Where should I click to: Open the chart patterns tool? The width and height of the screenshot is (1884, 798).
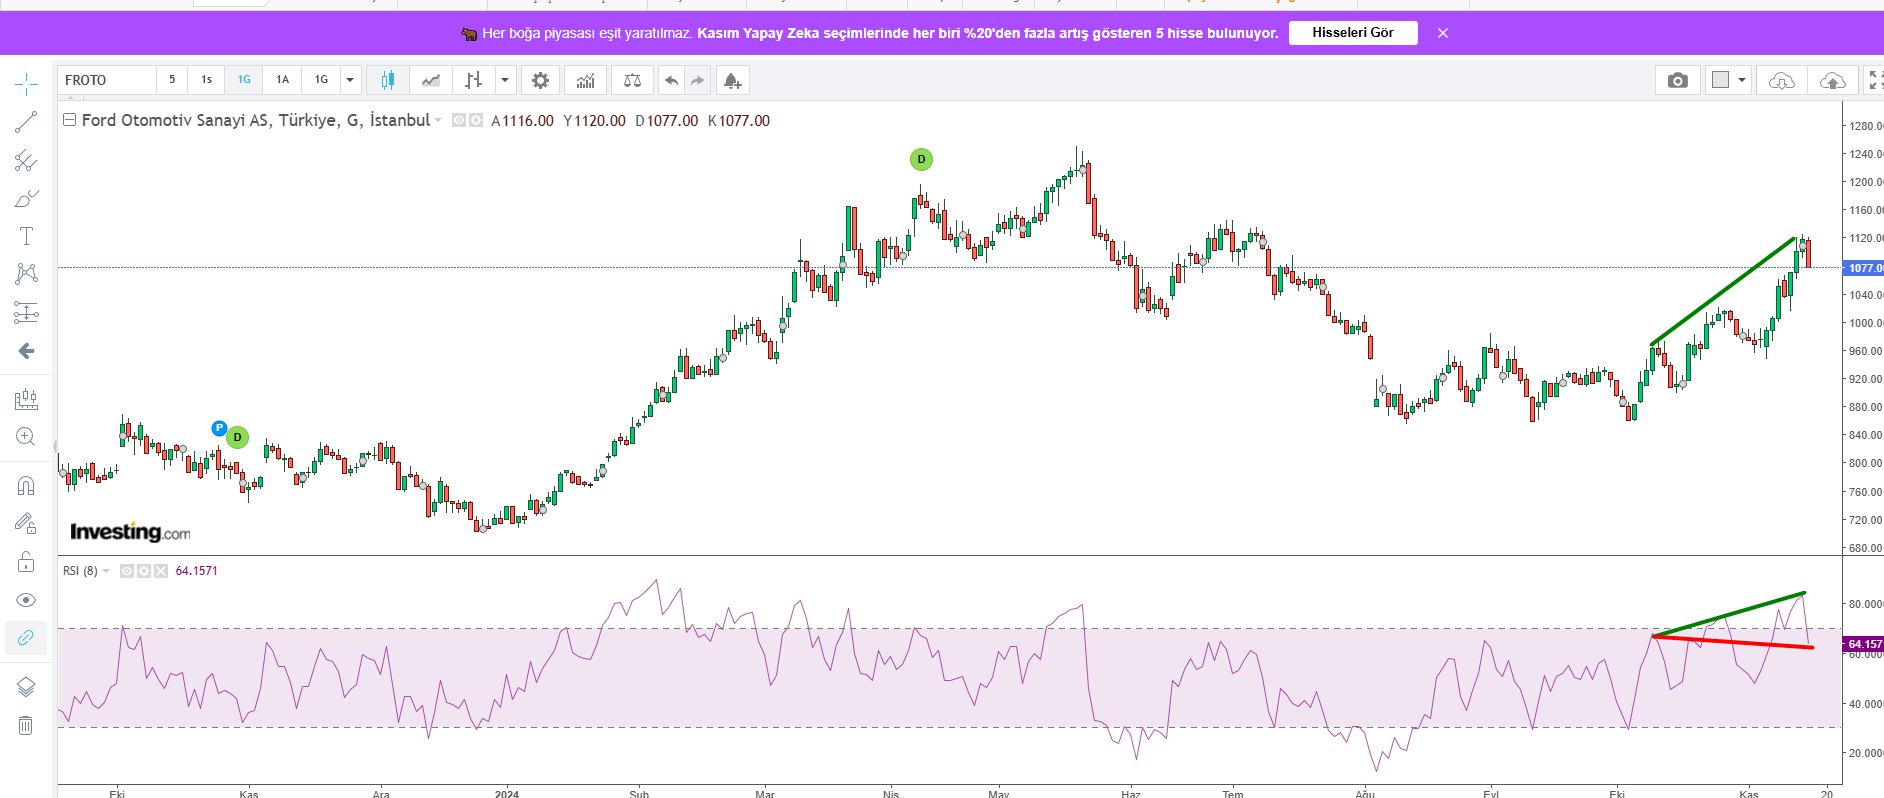tap(26, 274)
